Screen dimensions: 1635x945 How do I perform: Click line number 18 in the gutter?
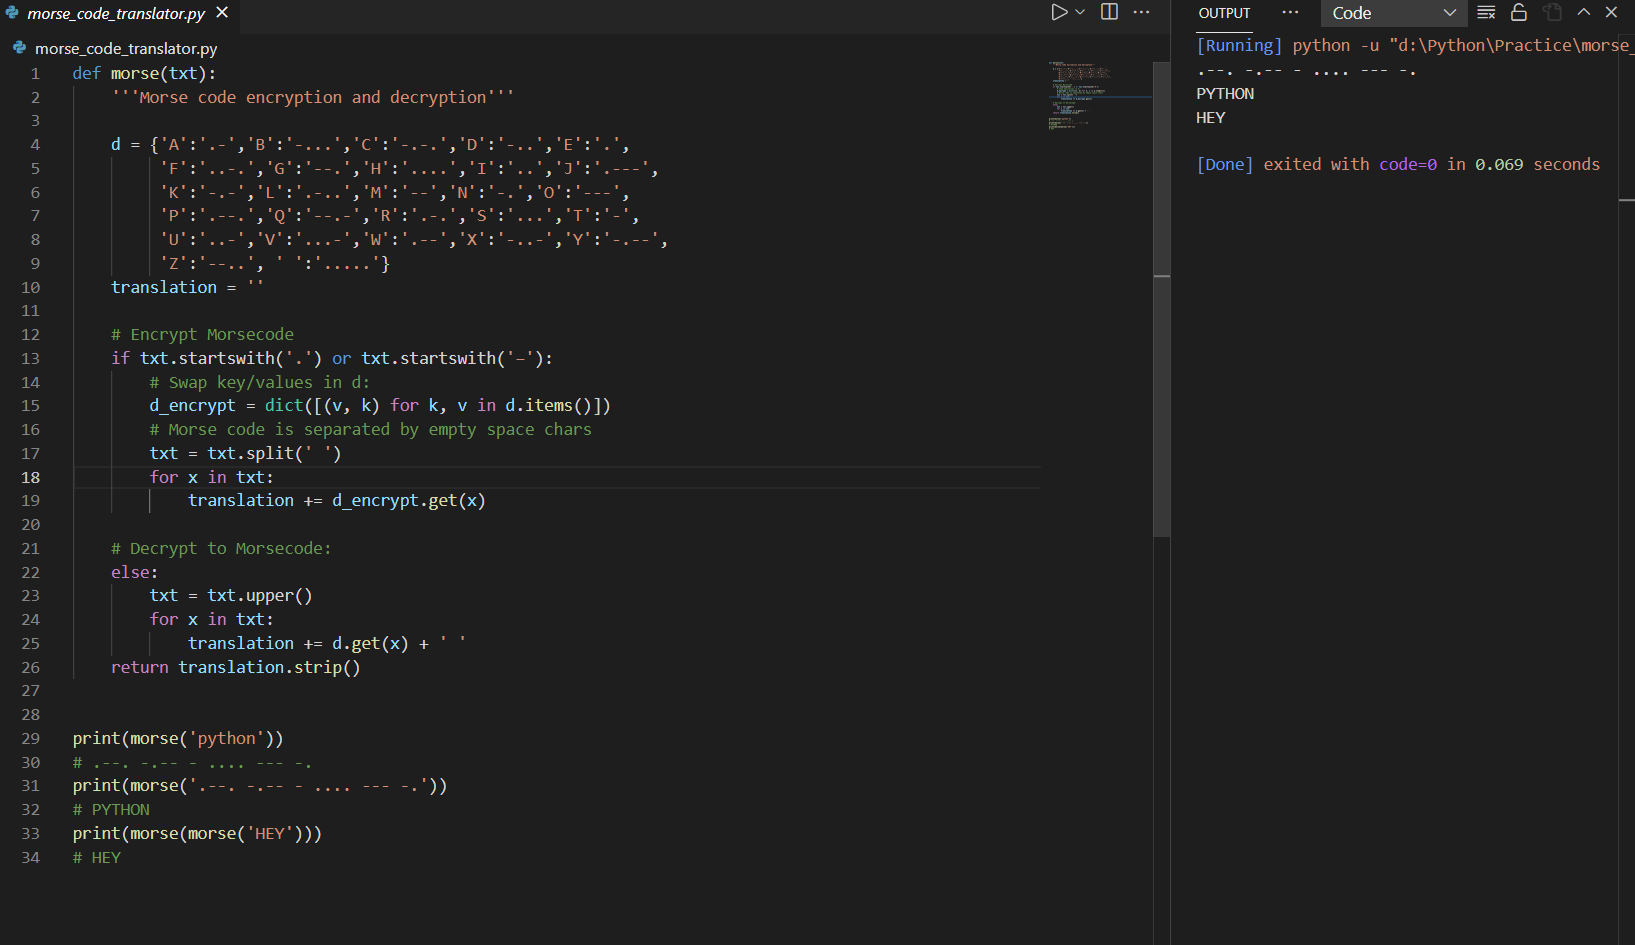tap(31, 477)
